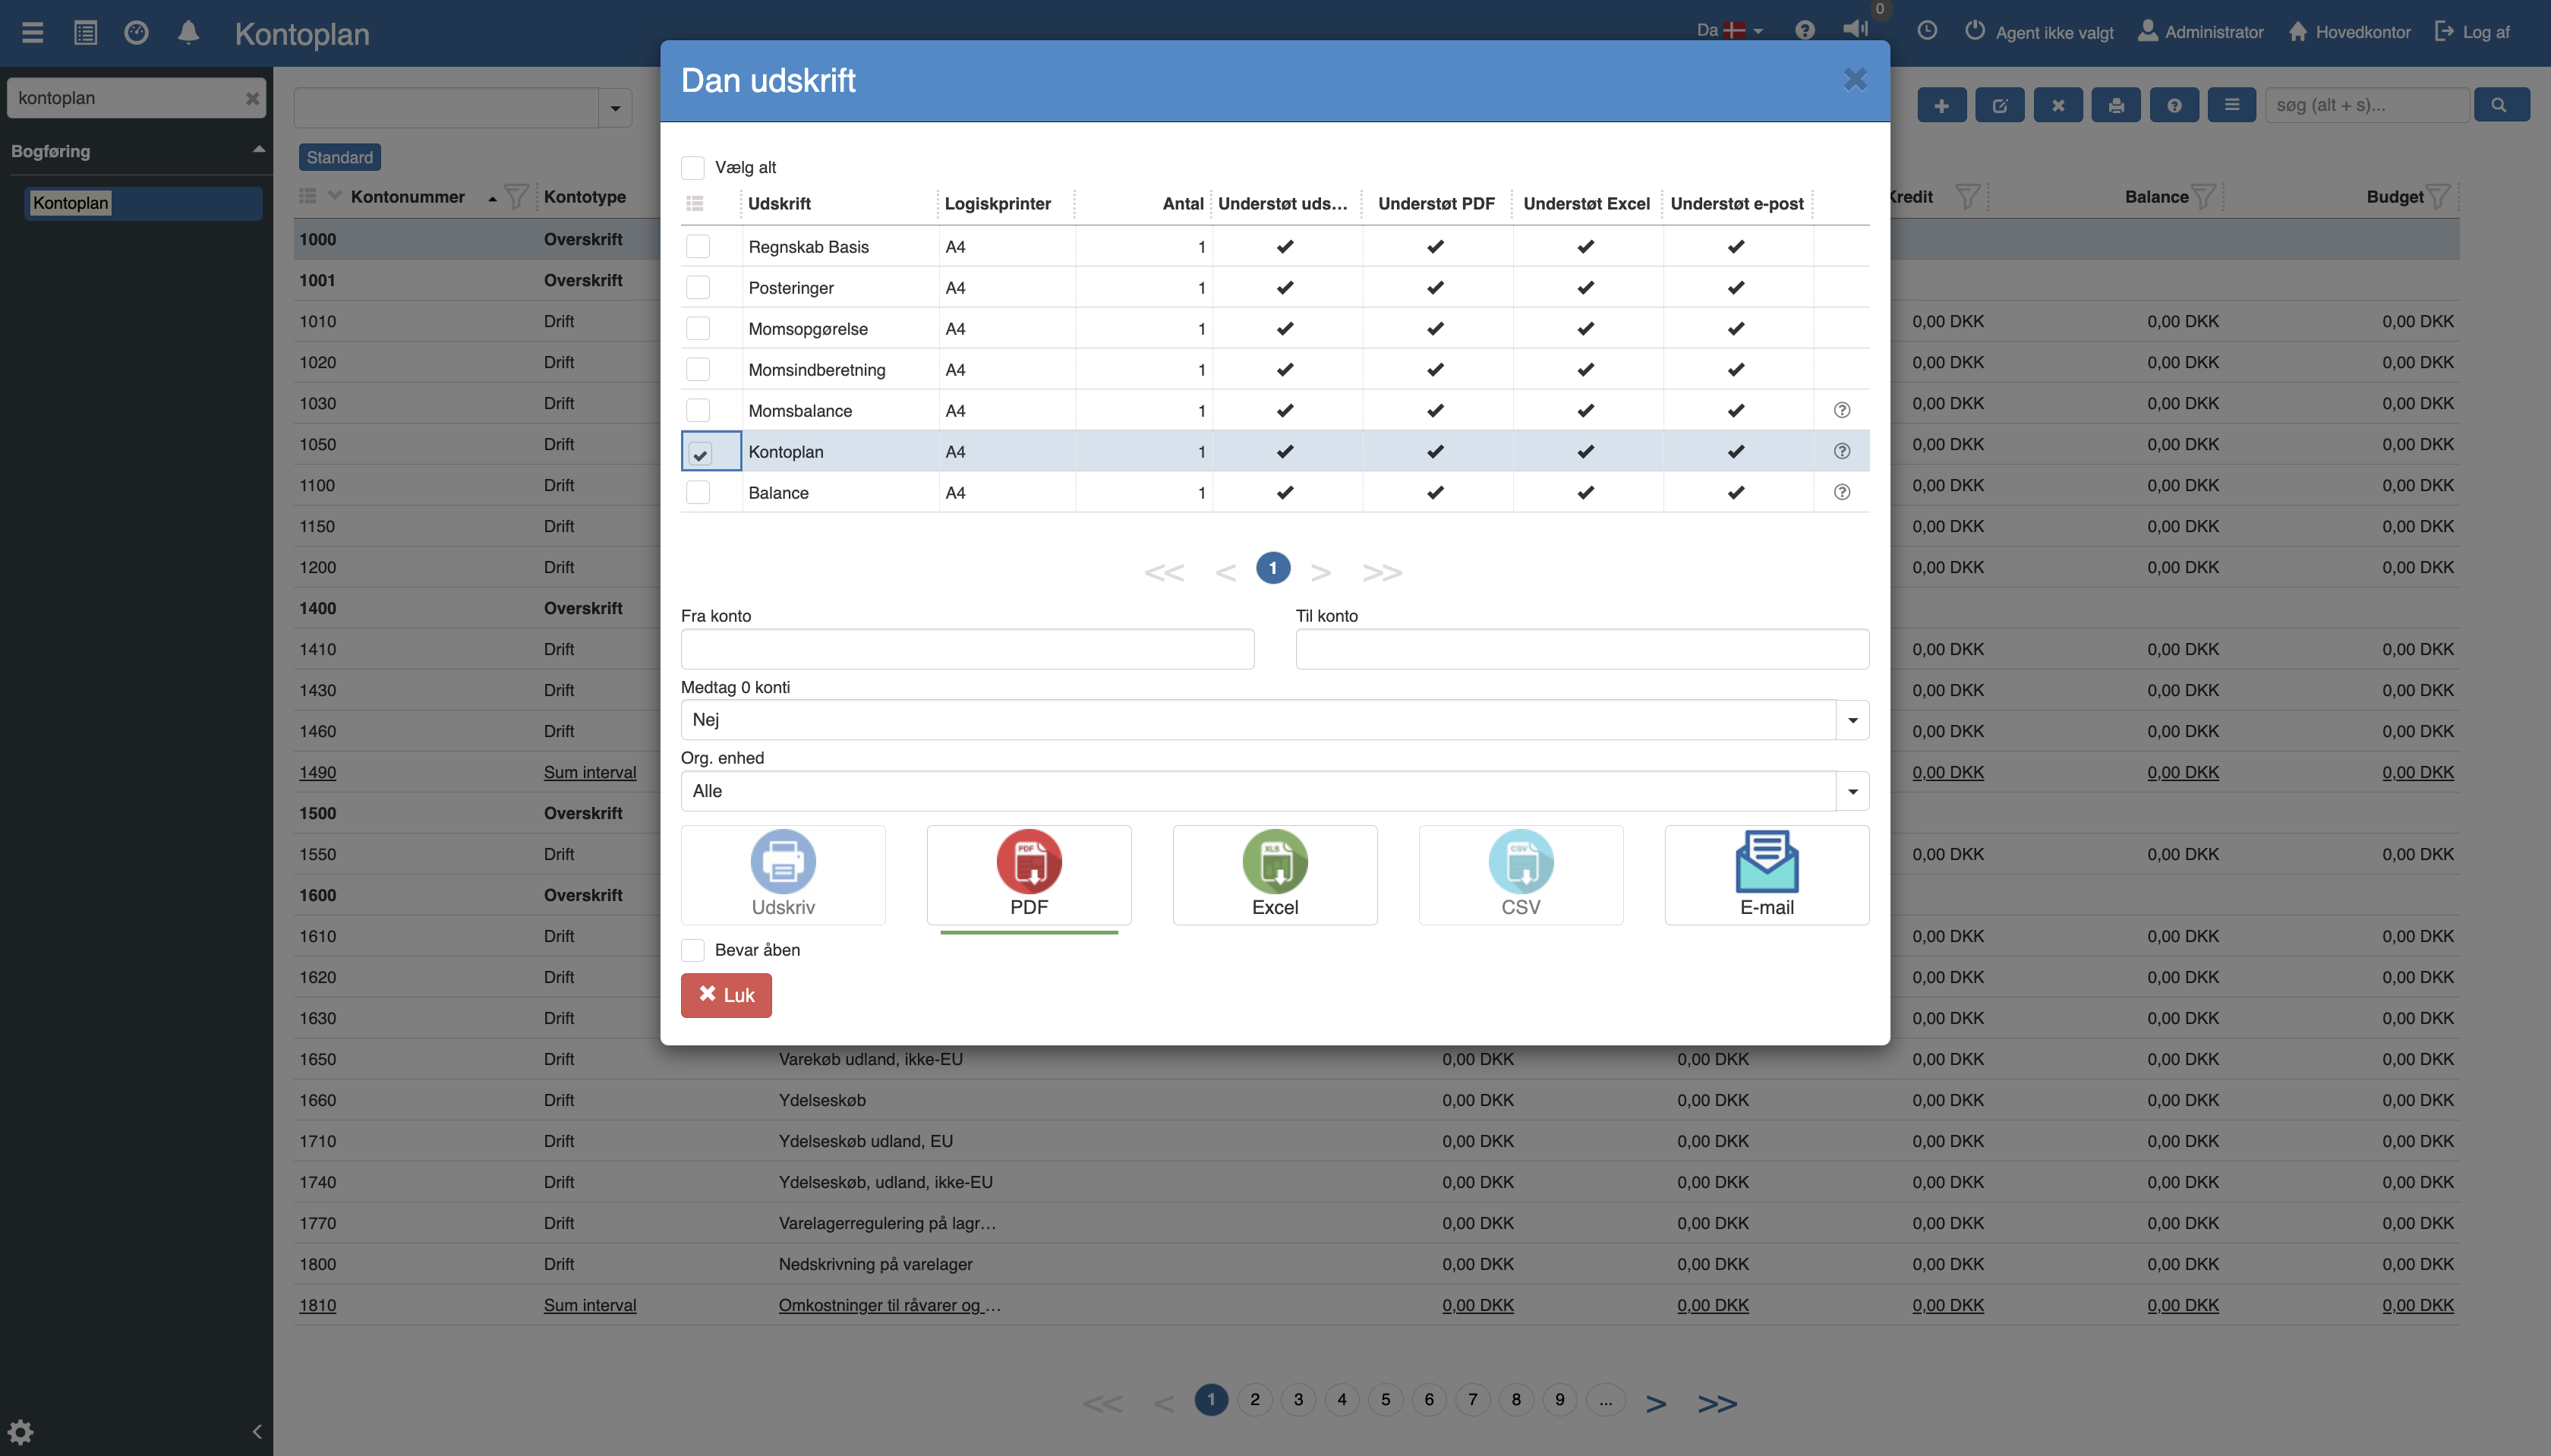The width and height of the screenshot is (2551, 1456).
Task: Expand the Org. enhed dropdown
Action: (1852, 791)
